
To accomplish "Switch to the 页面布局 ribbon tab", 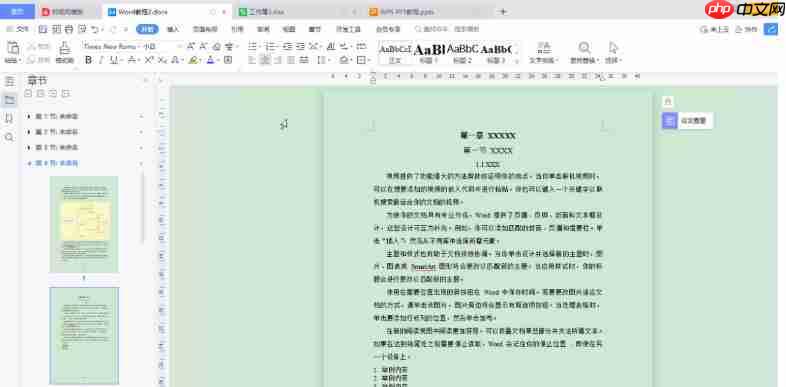I will (x=205, y=30).
